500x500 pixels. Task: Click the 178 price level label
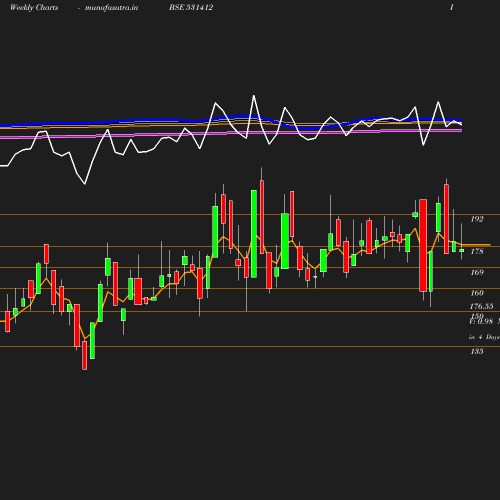tap(477, 251)
